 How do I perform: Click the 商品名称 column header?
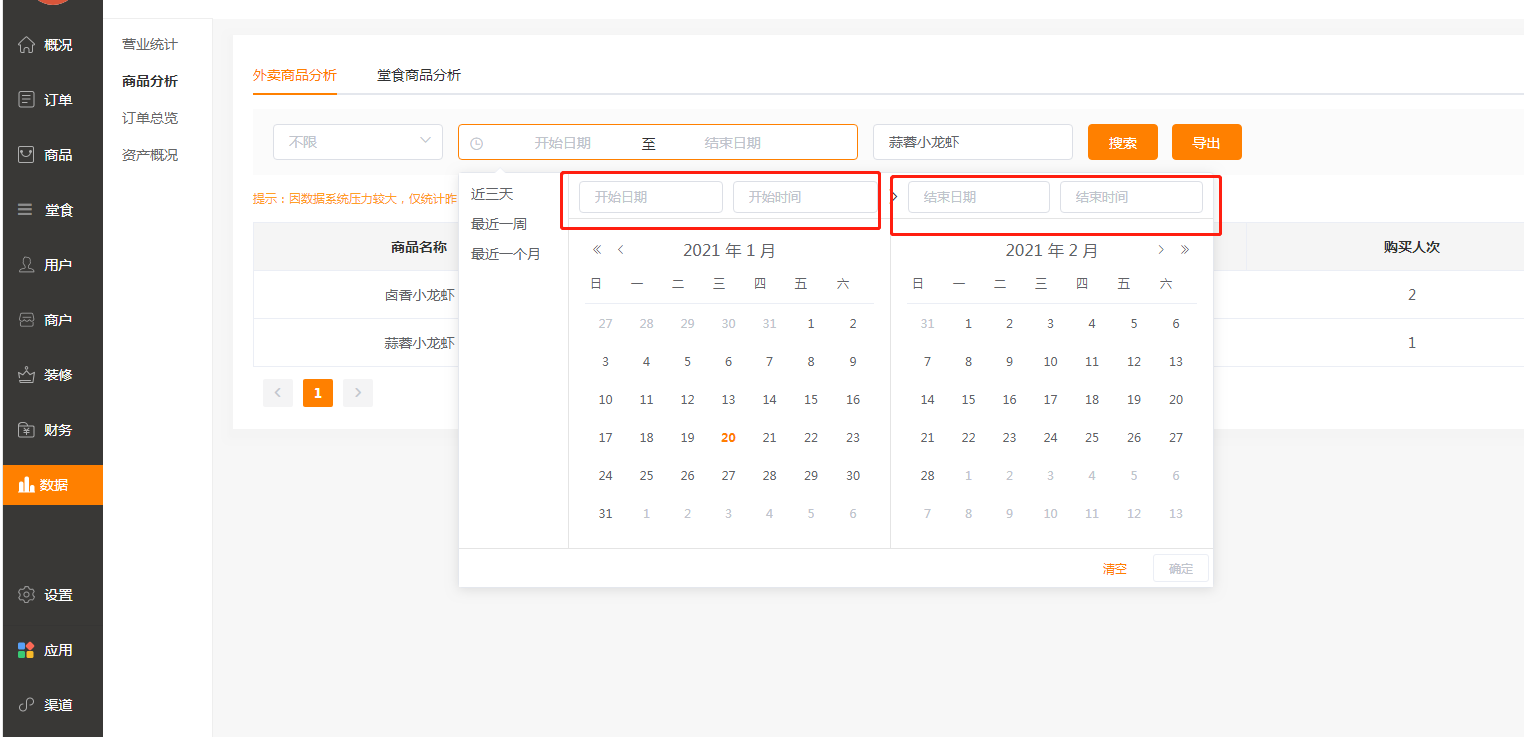(419, 247)
